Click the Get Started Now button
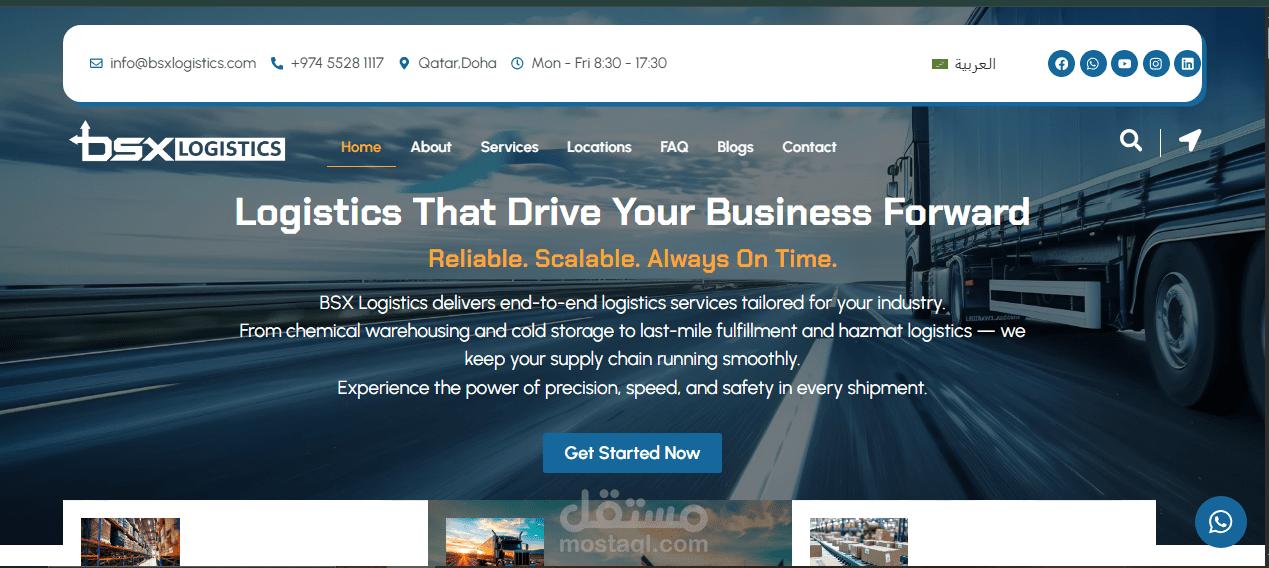Image resolution: width=1269 pixels, height=568 pixels. (632, 453)
